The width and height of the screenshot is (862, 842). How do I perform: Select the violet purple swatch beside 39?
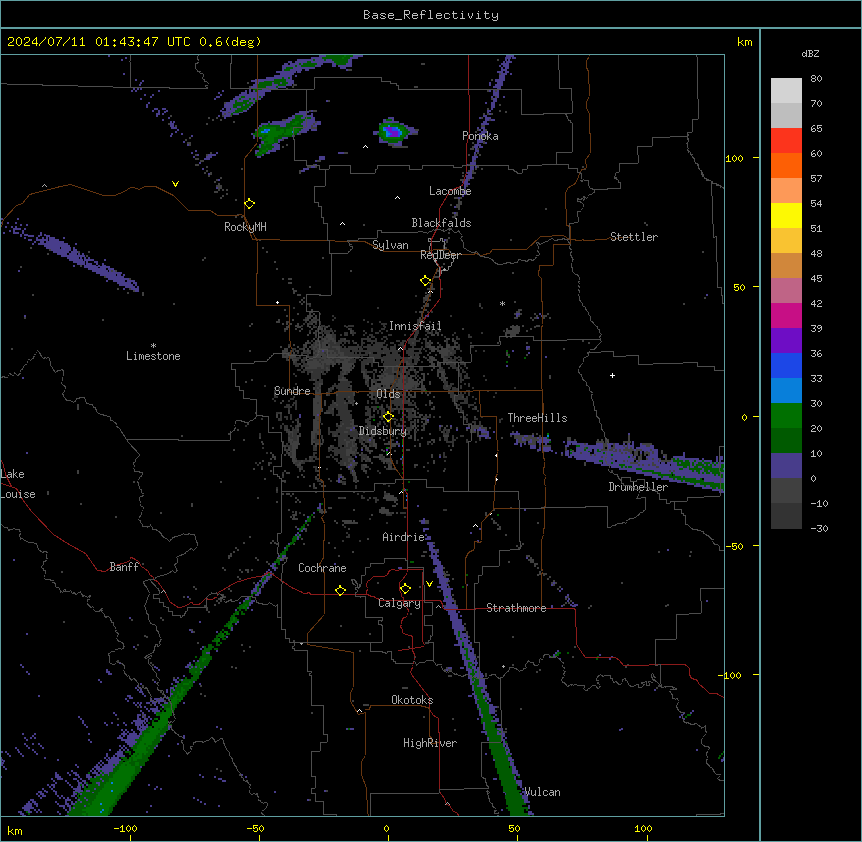(786, 341)
